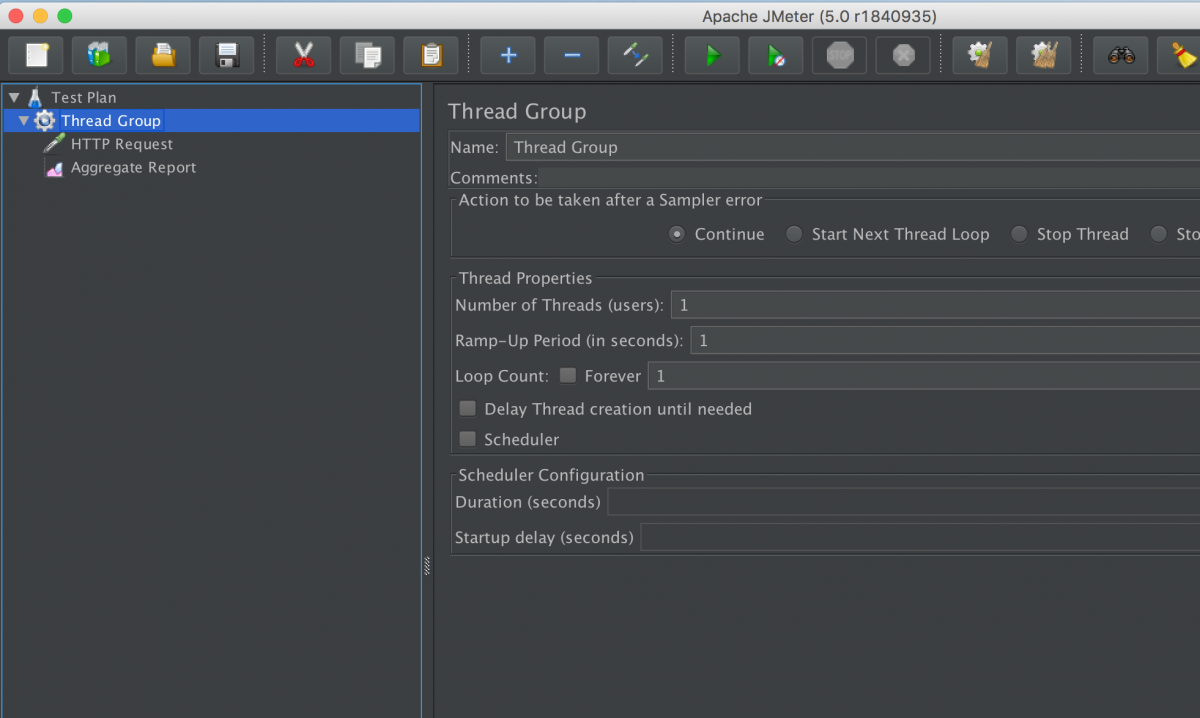
Task: Create a new test plan with the New icon
Action: (36, 55)
